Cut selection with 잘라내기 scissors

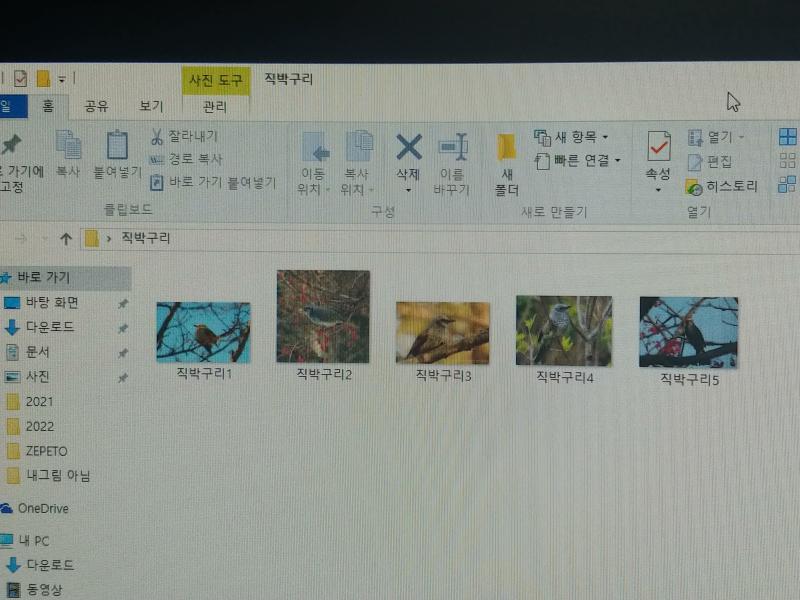[x=184, y=136]
